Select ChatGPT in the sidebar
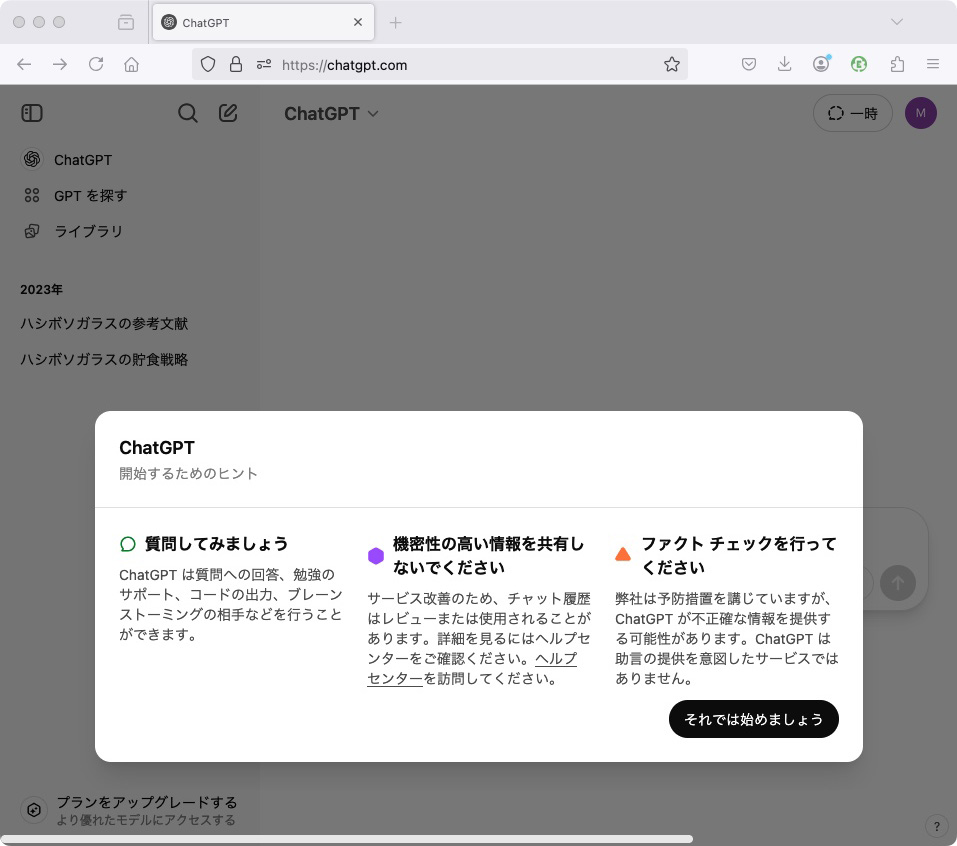 click(x=83, y=160)
